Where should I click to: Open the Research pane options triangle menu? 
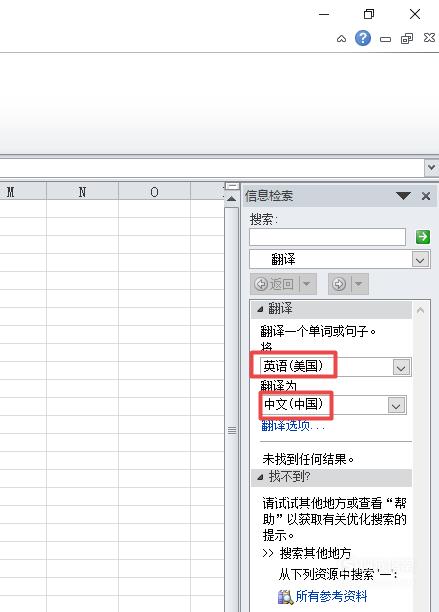403,195
